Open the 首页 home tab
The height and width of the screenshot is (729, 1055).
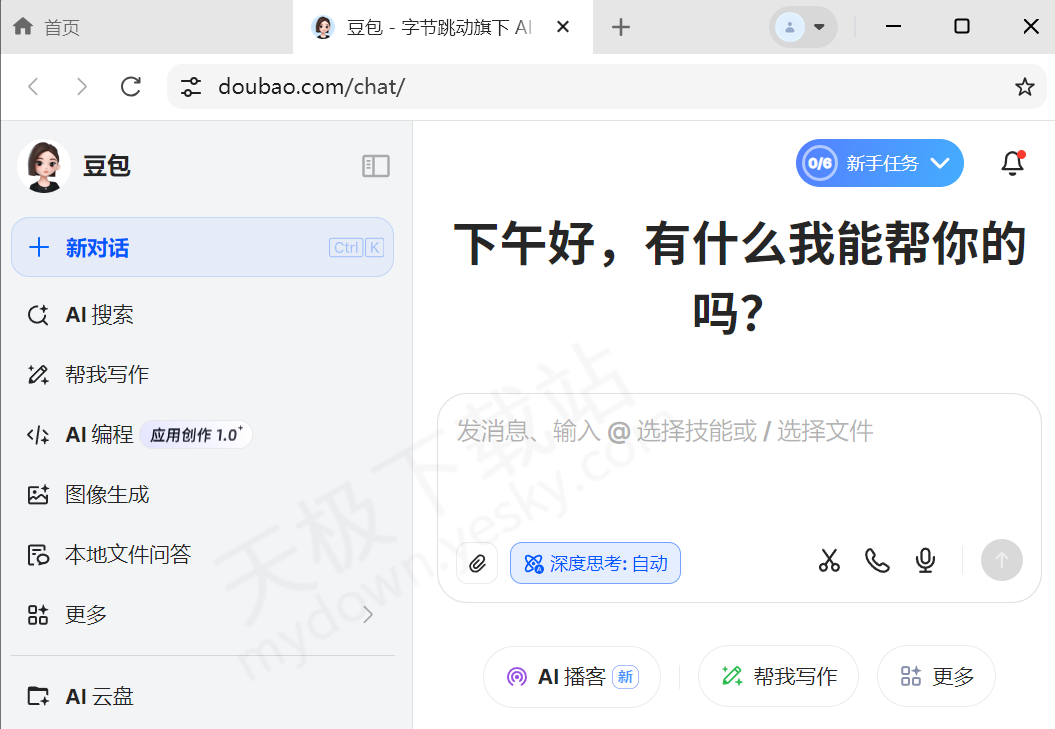(x=47, y=27)
